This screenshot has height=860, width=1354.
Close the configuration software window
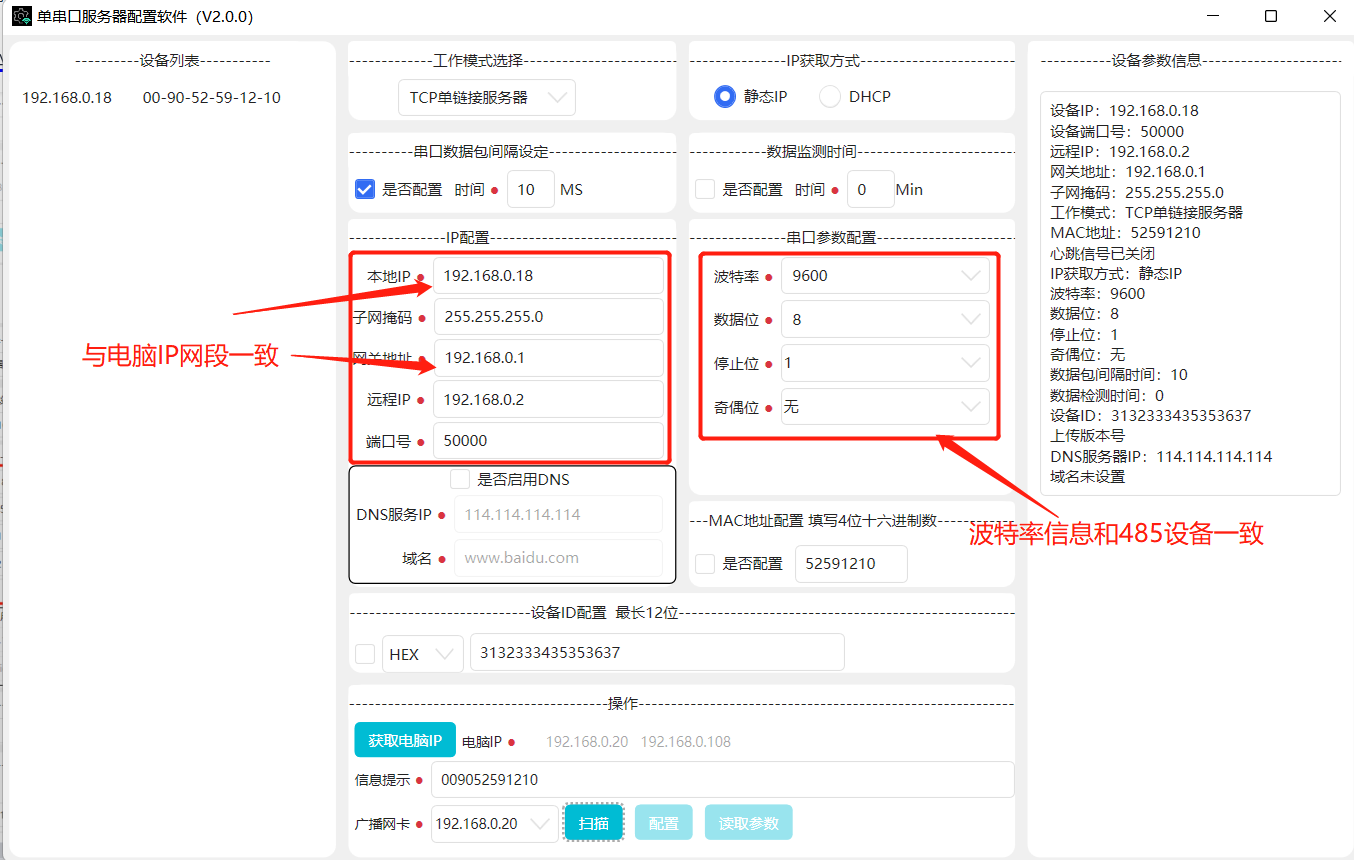[1329, 16]
